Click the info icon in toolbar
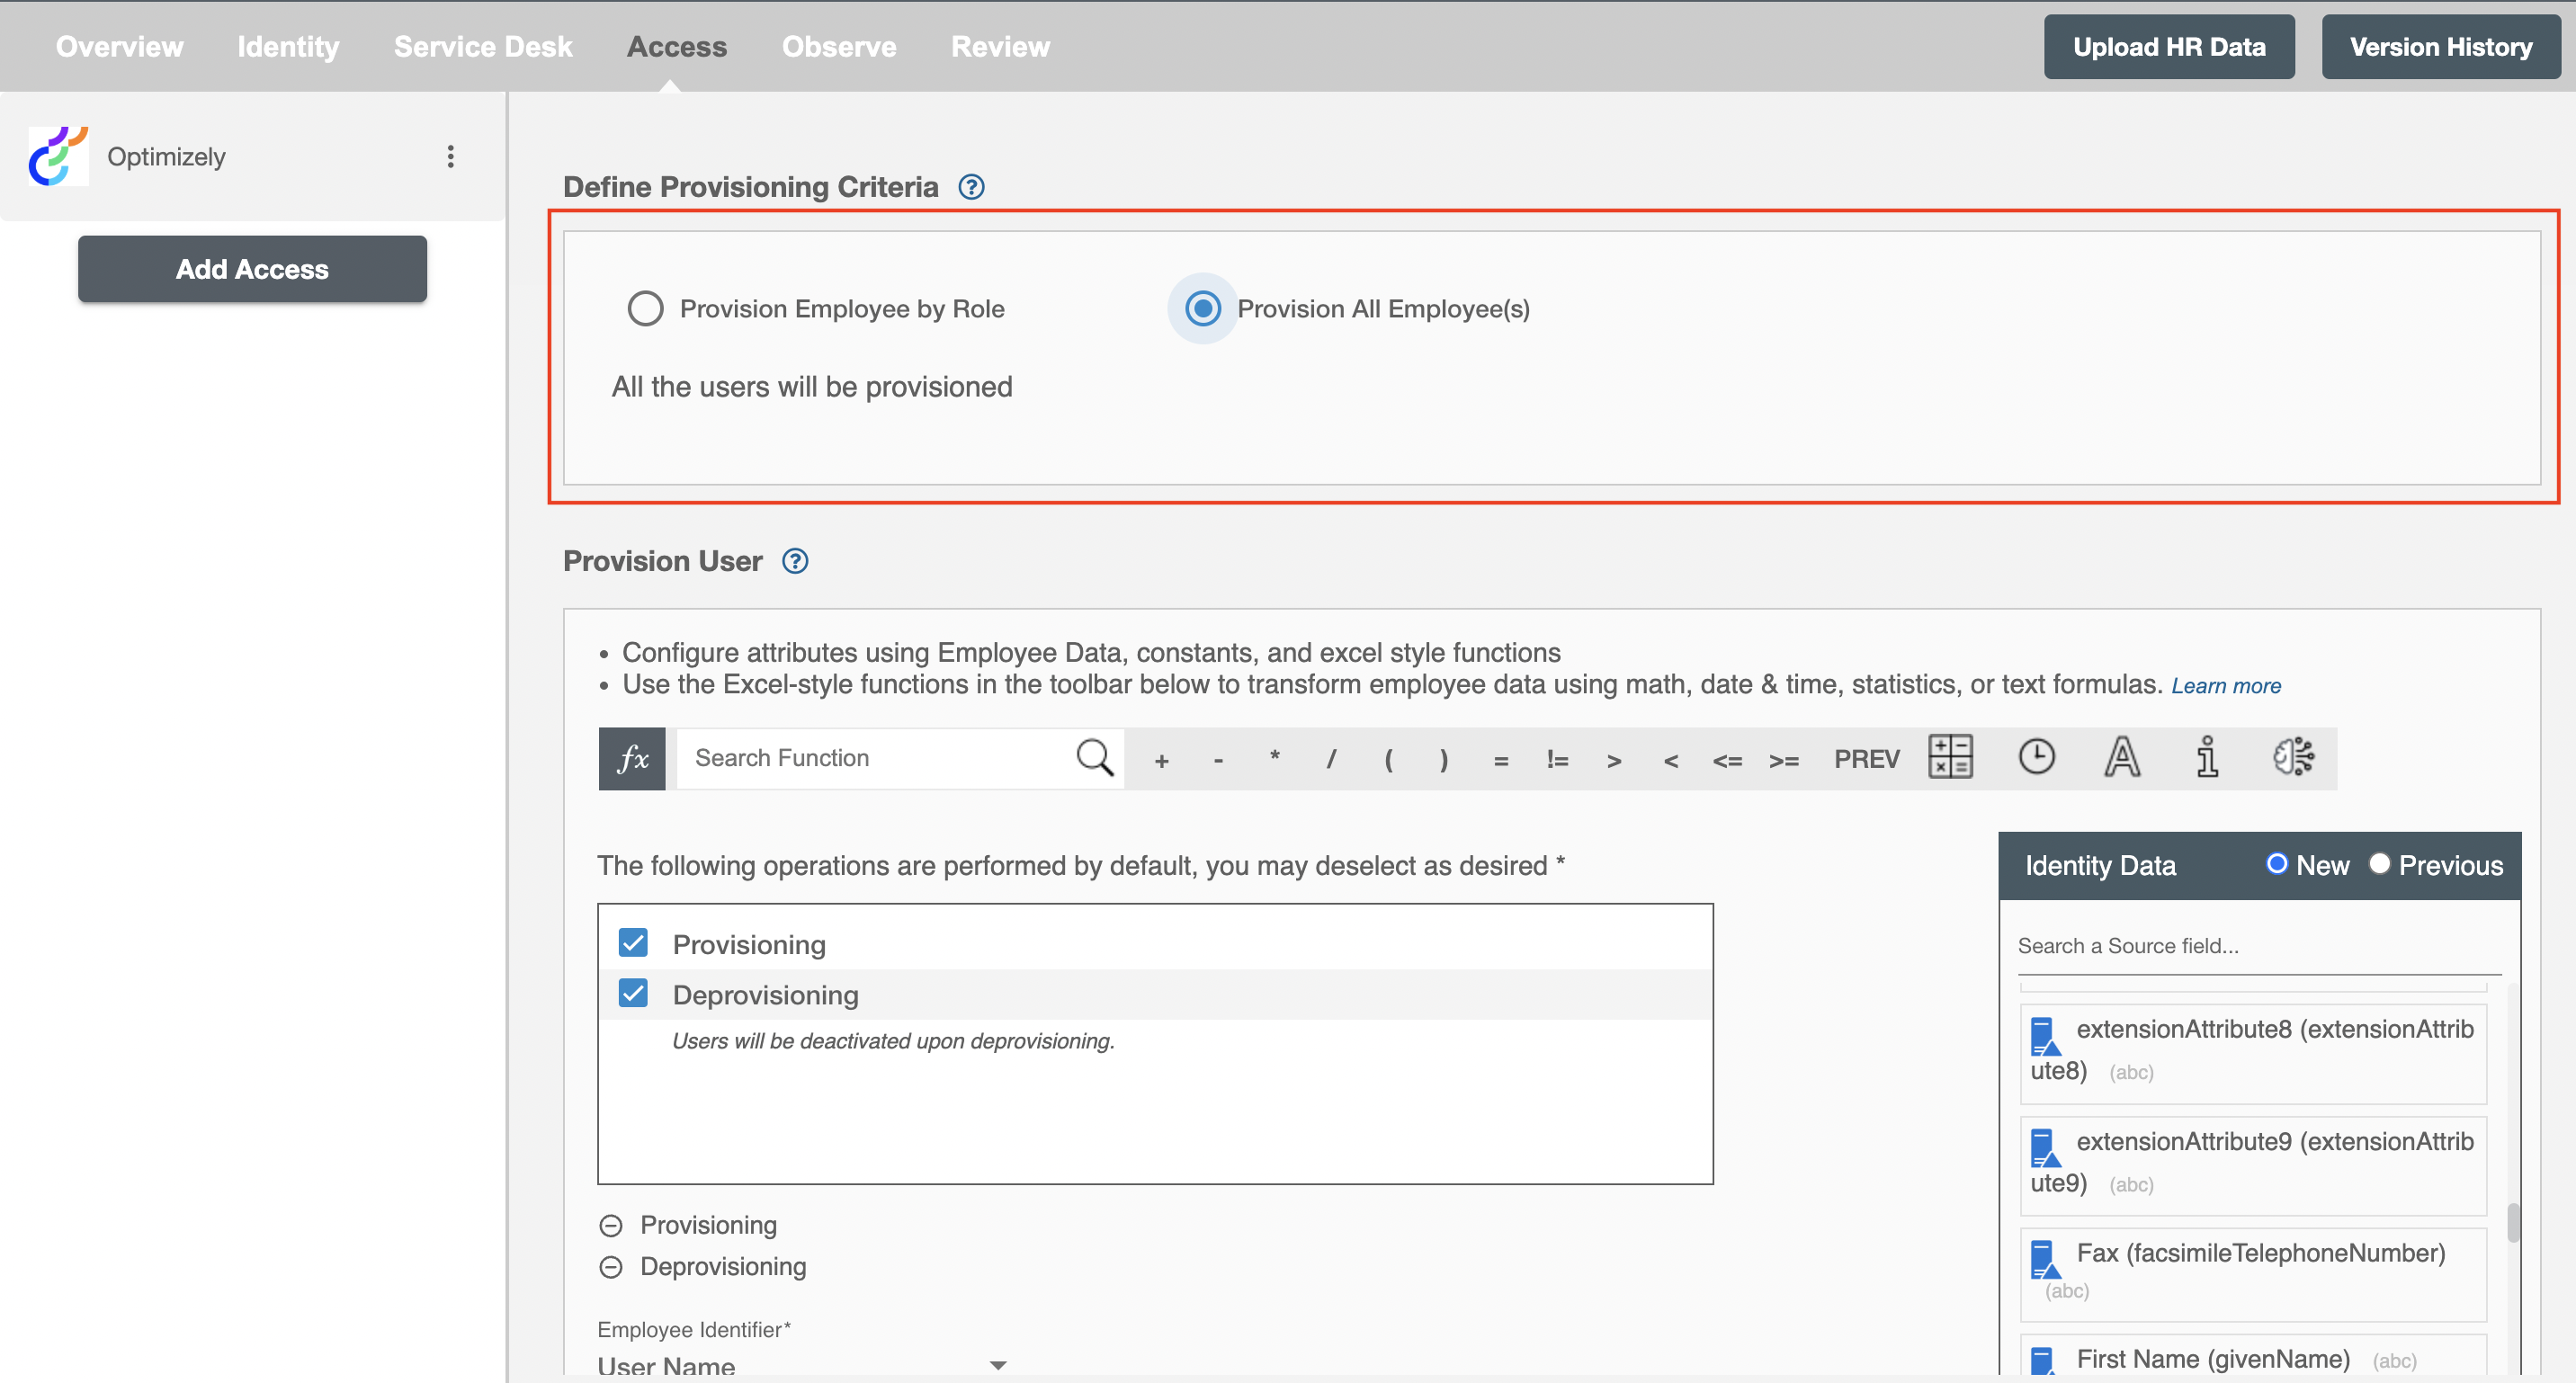 [2206, 758]
